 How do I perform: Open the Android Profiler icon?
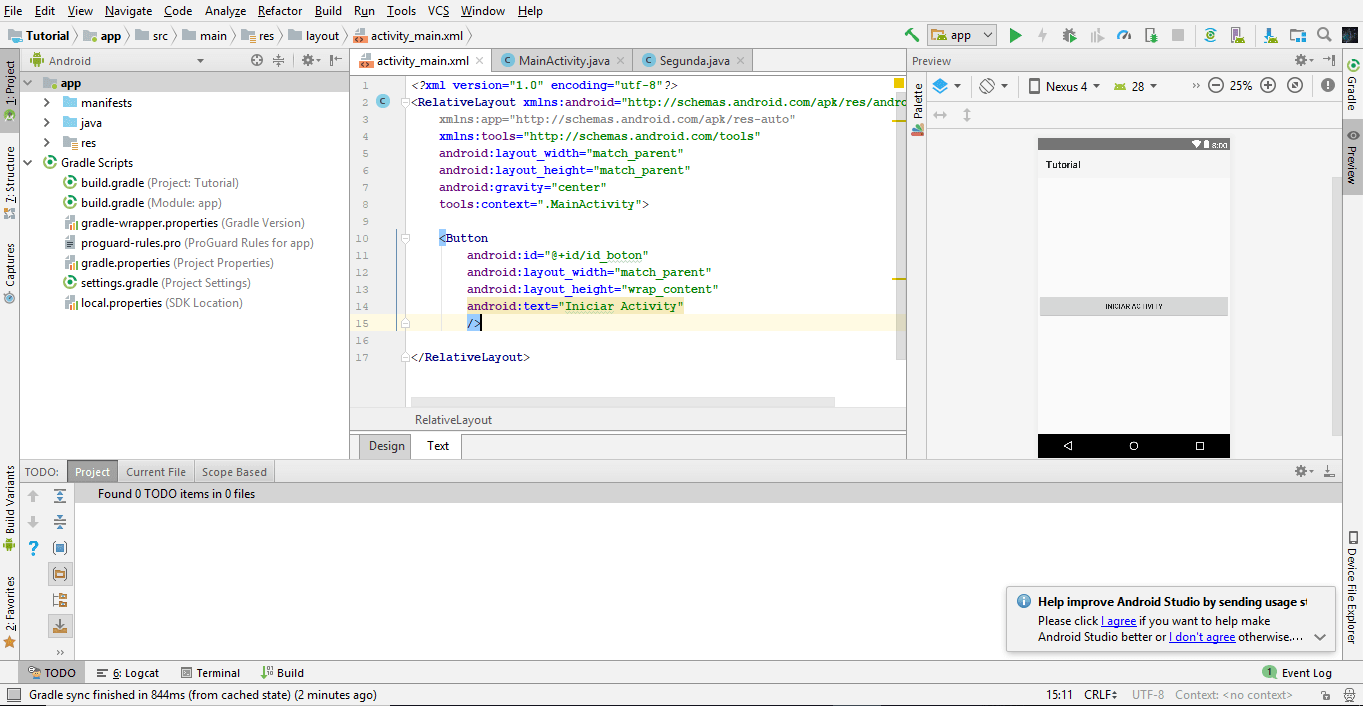coord(1122,34)
